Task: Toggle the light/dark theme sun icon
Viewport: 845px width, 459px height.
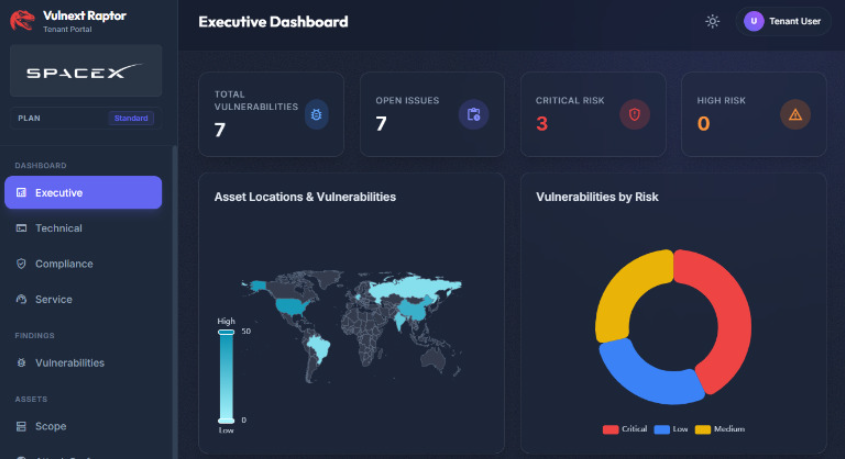Action: coord(712,22)
